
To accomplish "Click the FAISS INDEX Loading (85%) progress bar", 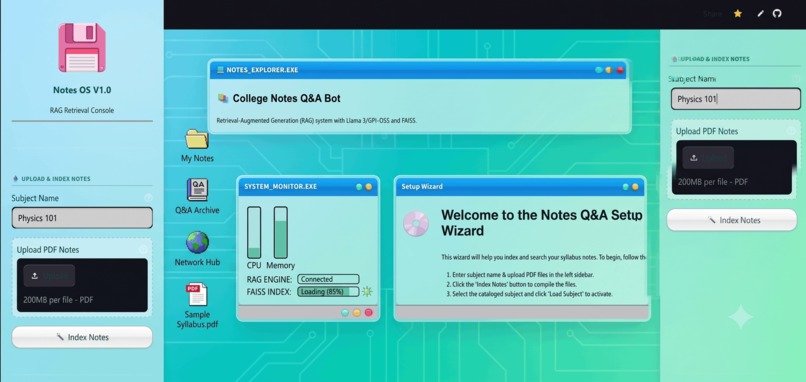I will click(x=328, y=292).
